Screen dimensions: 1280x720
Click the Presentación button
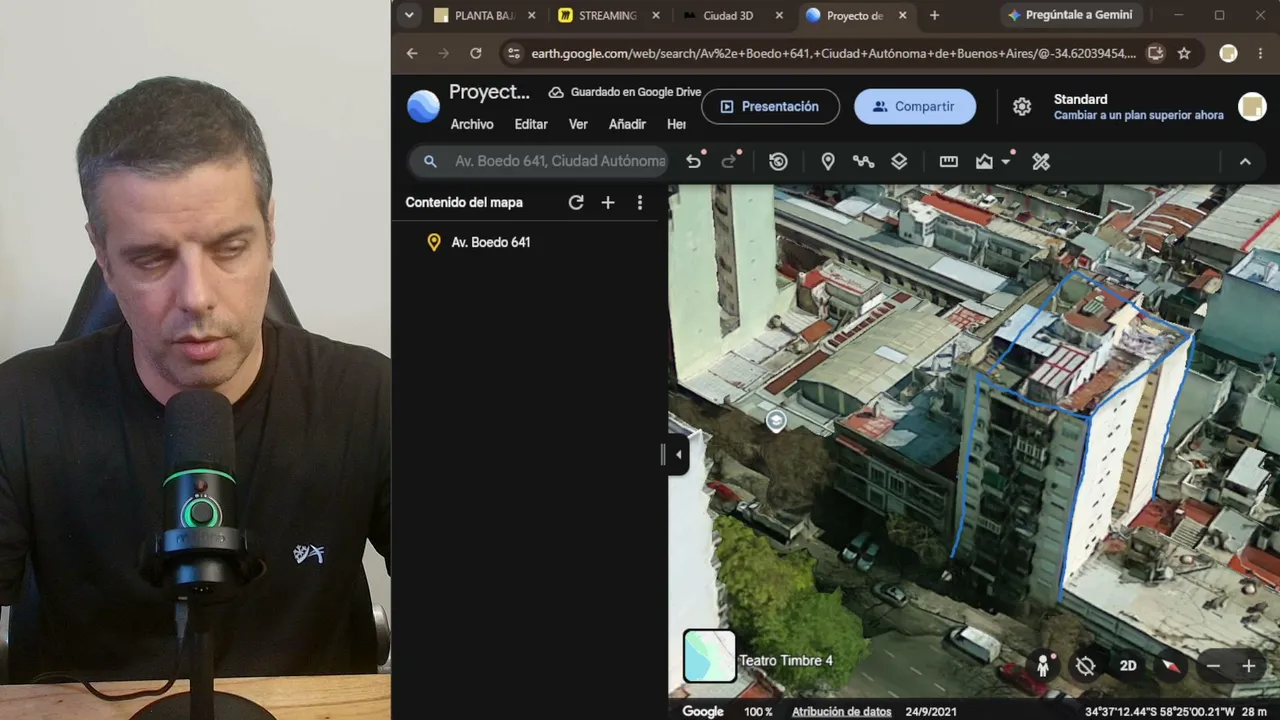(770, 106)
